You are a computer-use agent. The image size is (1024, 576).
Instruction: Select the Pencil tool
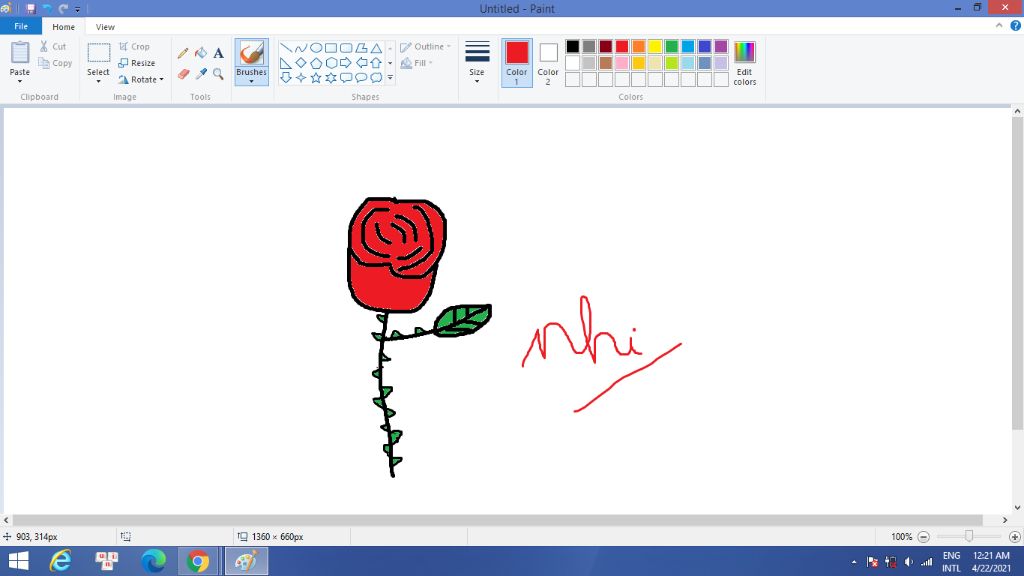(183, 53)
